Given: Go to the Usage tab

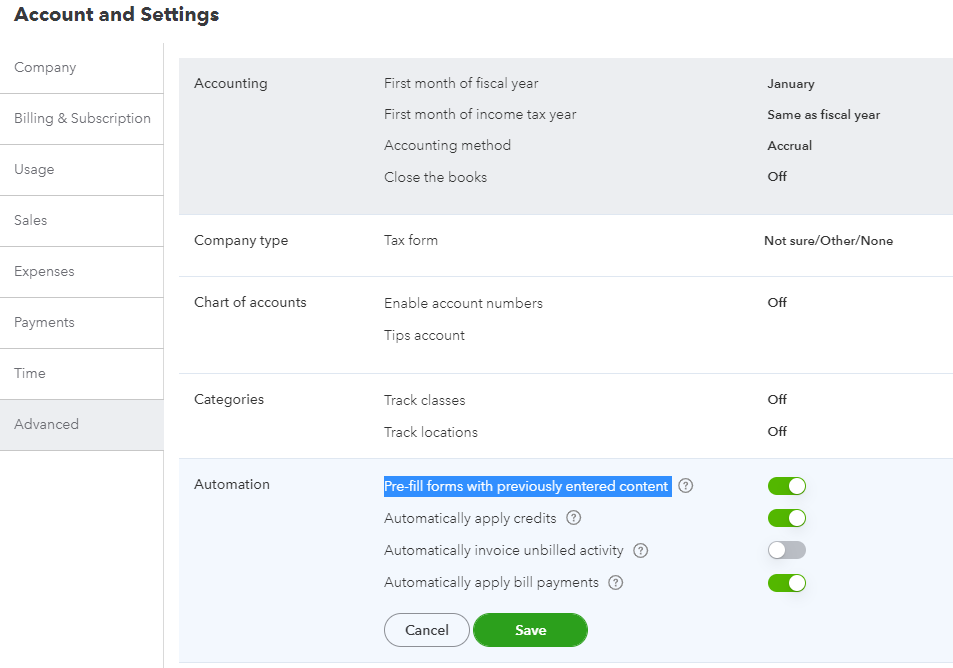Looking at the screenshot, I should coord(34,170).
